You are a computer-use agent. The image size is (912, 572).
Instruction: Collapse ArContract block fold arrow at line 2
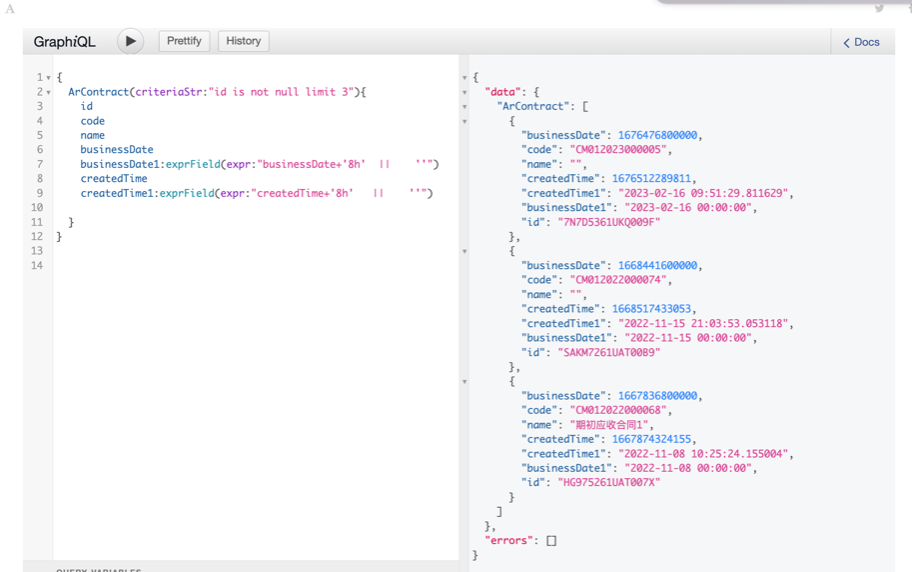coord(48,92)
